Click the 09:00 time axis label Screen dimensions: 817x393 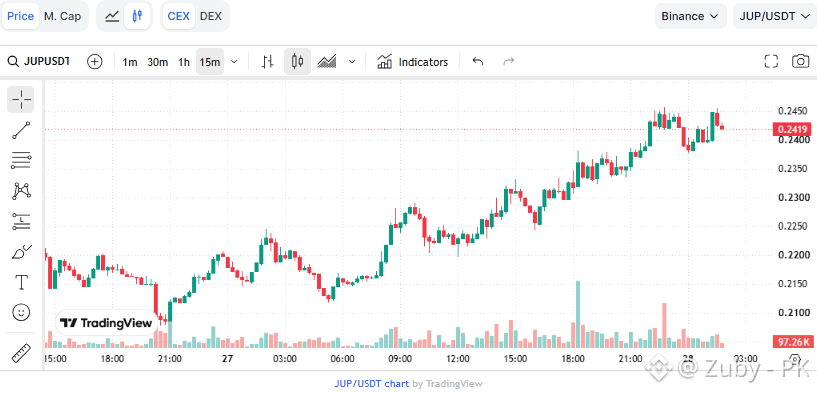tap(400, 359)
